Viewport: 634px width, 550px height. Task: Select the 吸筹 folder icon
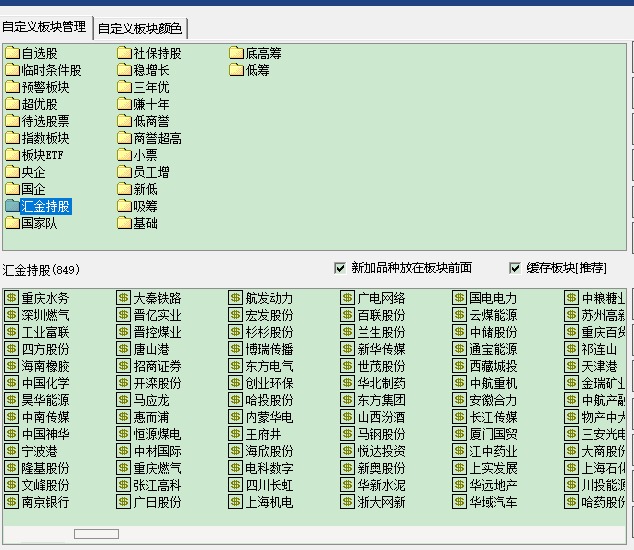pyautogui.click(x=125, y=206)
